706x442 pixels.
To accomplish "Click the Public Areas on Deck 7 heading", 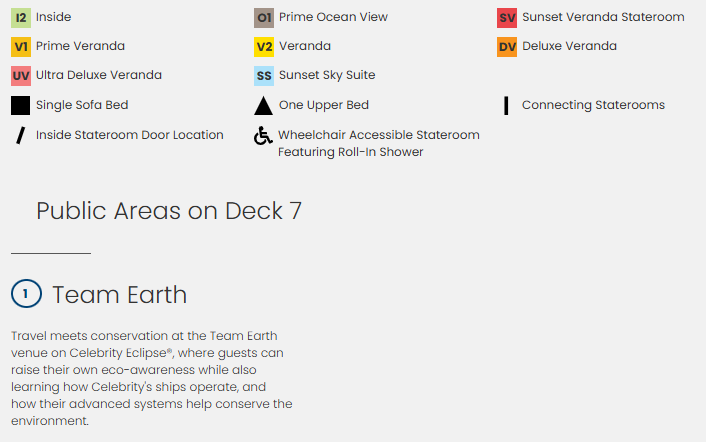I will (169, 211).
